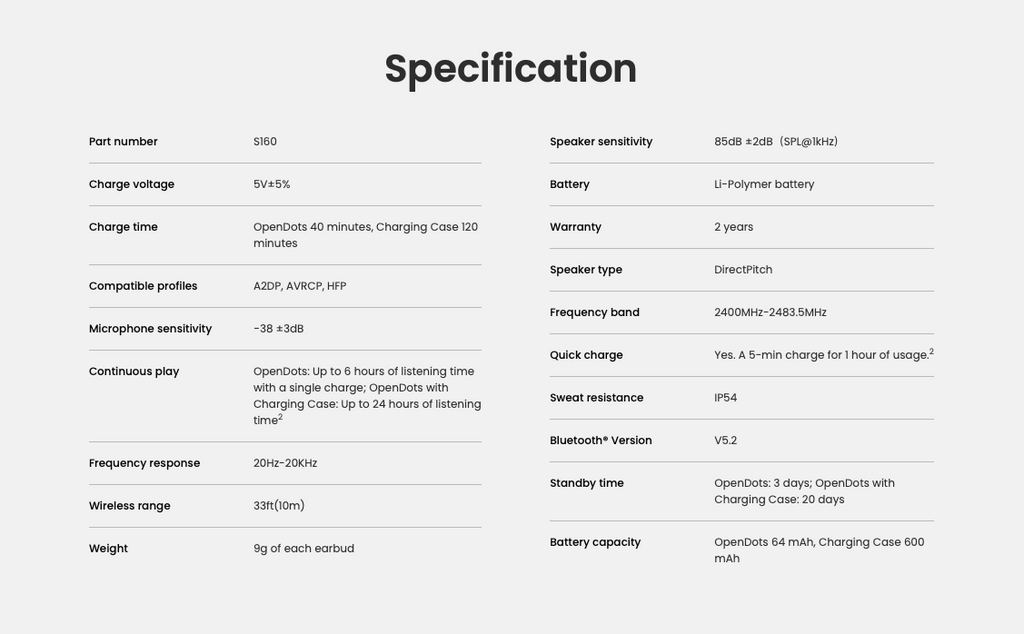Click the footnote 2 after listening time

coord(281,417)
